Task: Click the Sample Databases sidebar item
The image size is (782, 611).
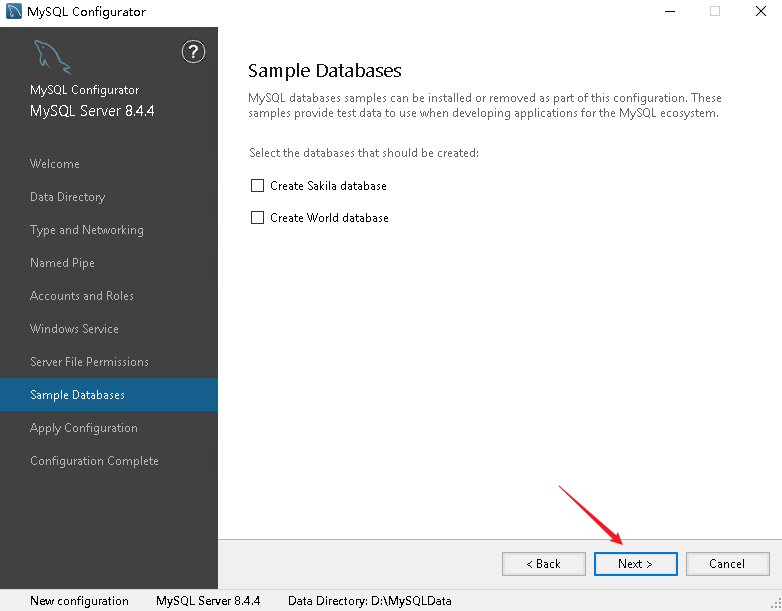Action: (77, 395)
